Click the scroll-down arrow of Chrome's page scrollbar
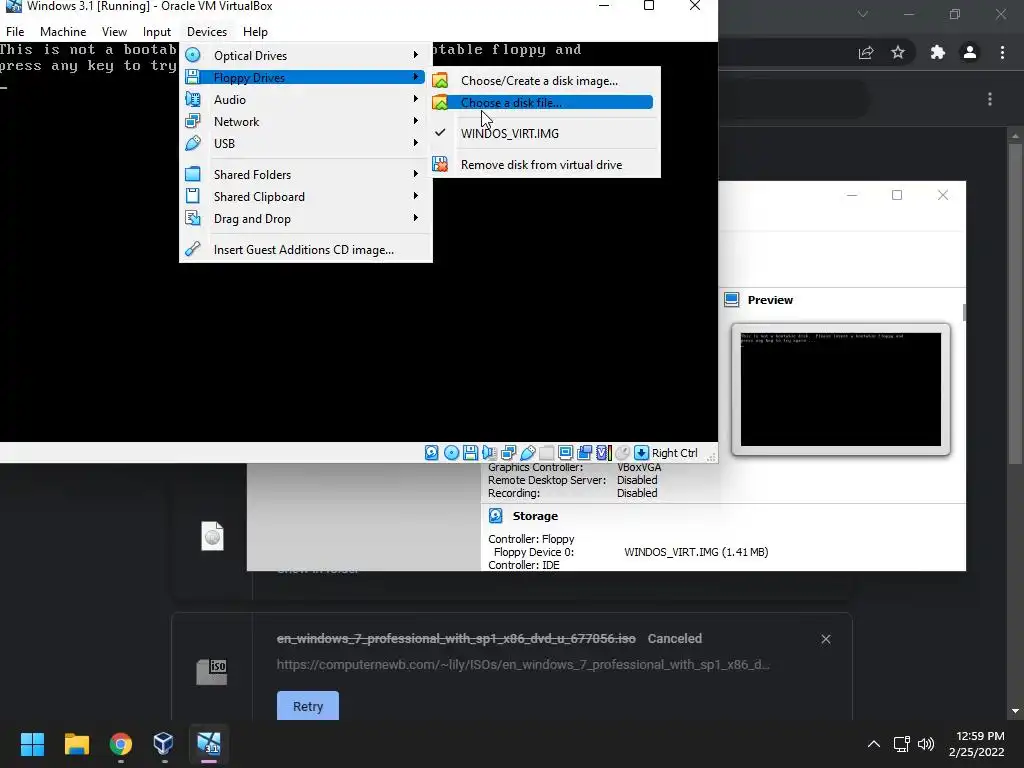 (x=1015, y=711)
